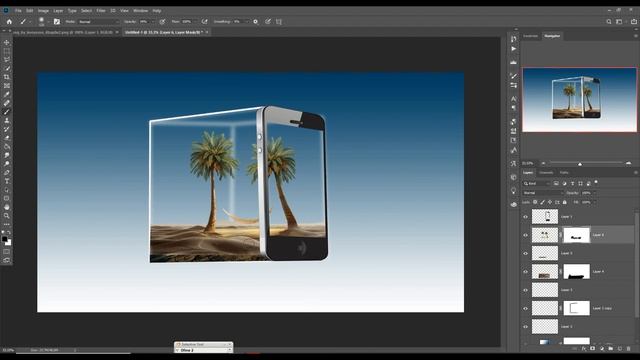Switch to the Paths tab
The image size is (640, 360).
564,173
